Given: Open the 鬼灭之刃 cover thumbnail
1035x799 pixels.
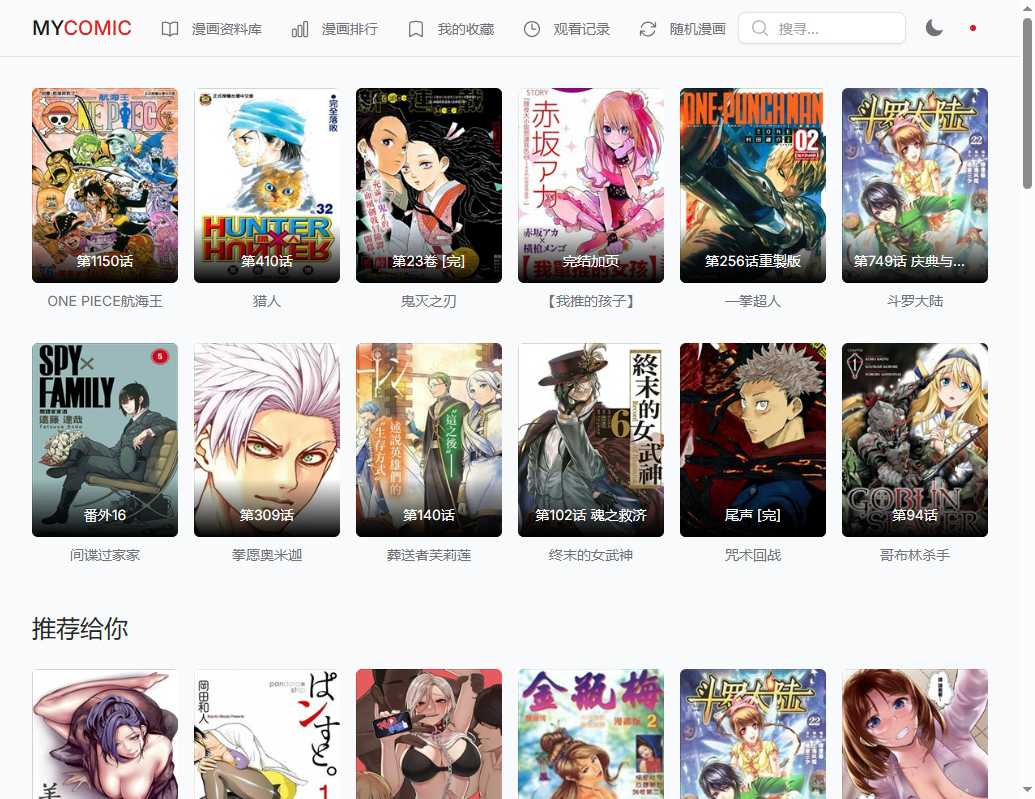Looking at the screenshot, I should pyautogui.click(x=428, y=186).
